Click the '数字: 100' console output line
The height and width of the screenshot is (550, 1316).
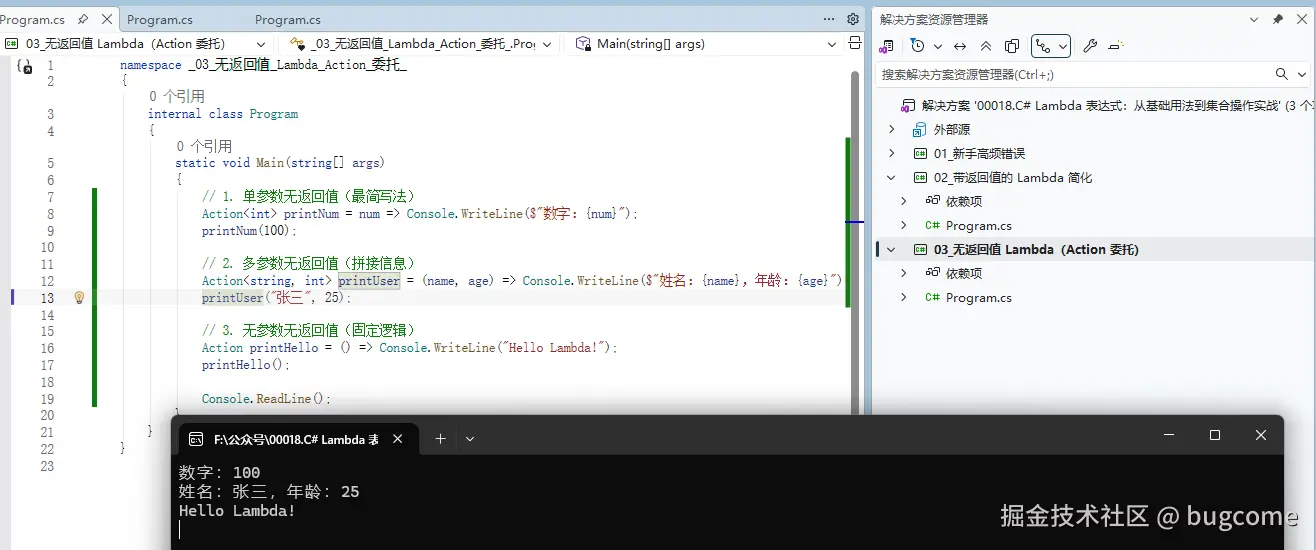point(219,473)
